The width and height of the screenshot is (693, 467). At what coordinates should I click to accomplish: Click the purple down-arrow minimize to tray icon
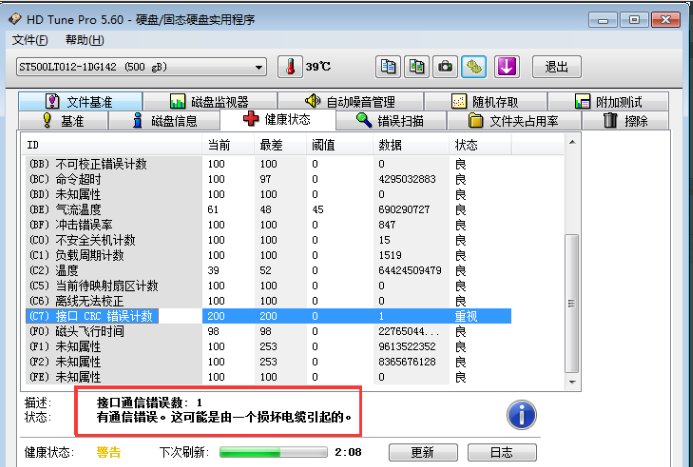(506, 67)
